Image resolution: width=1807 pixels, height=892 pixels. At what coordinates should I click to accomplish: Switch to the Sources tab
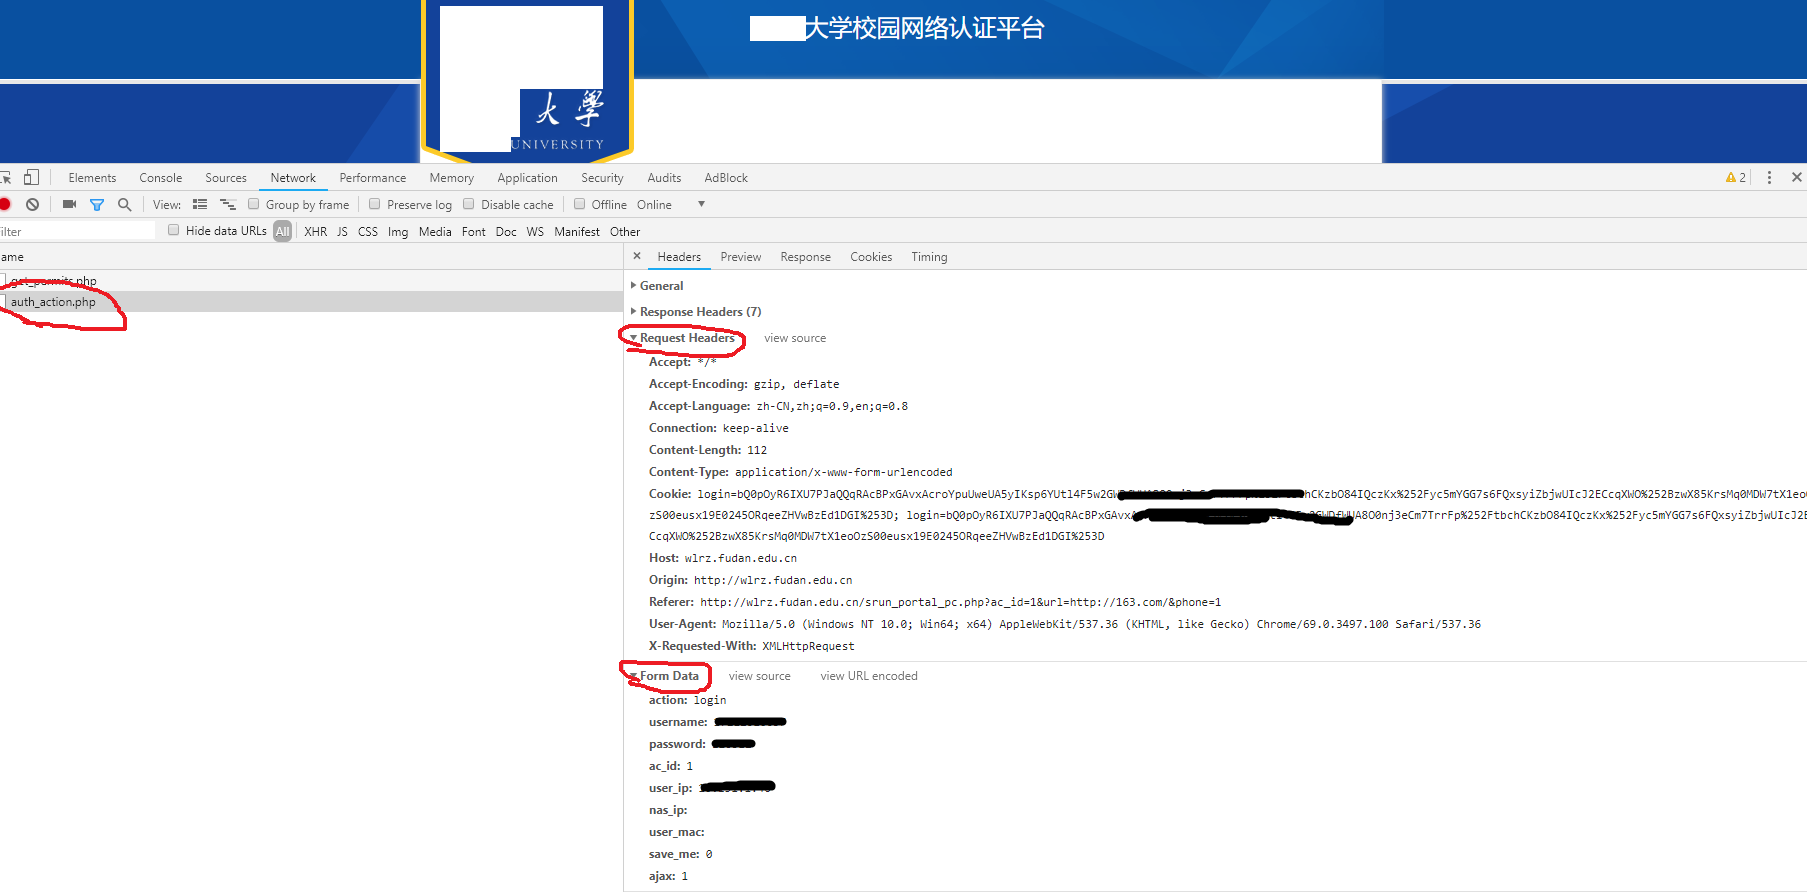(x=226, y=177)
